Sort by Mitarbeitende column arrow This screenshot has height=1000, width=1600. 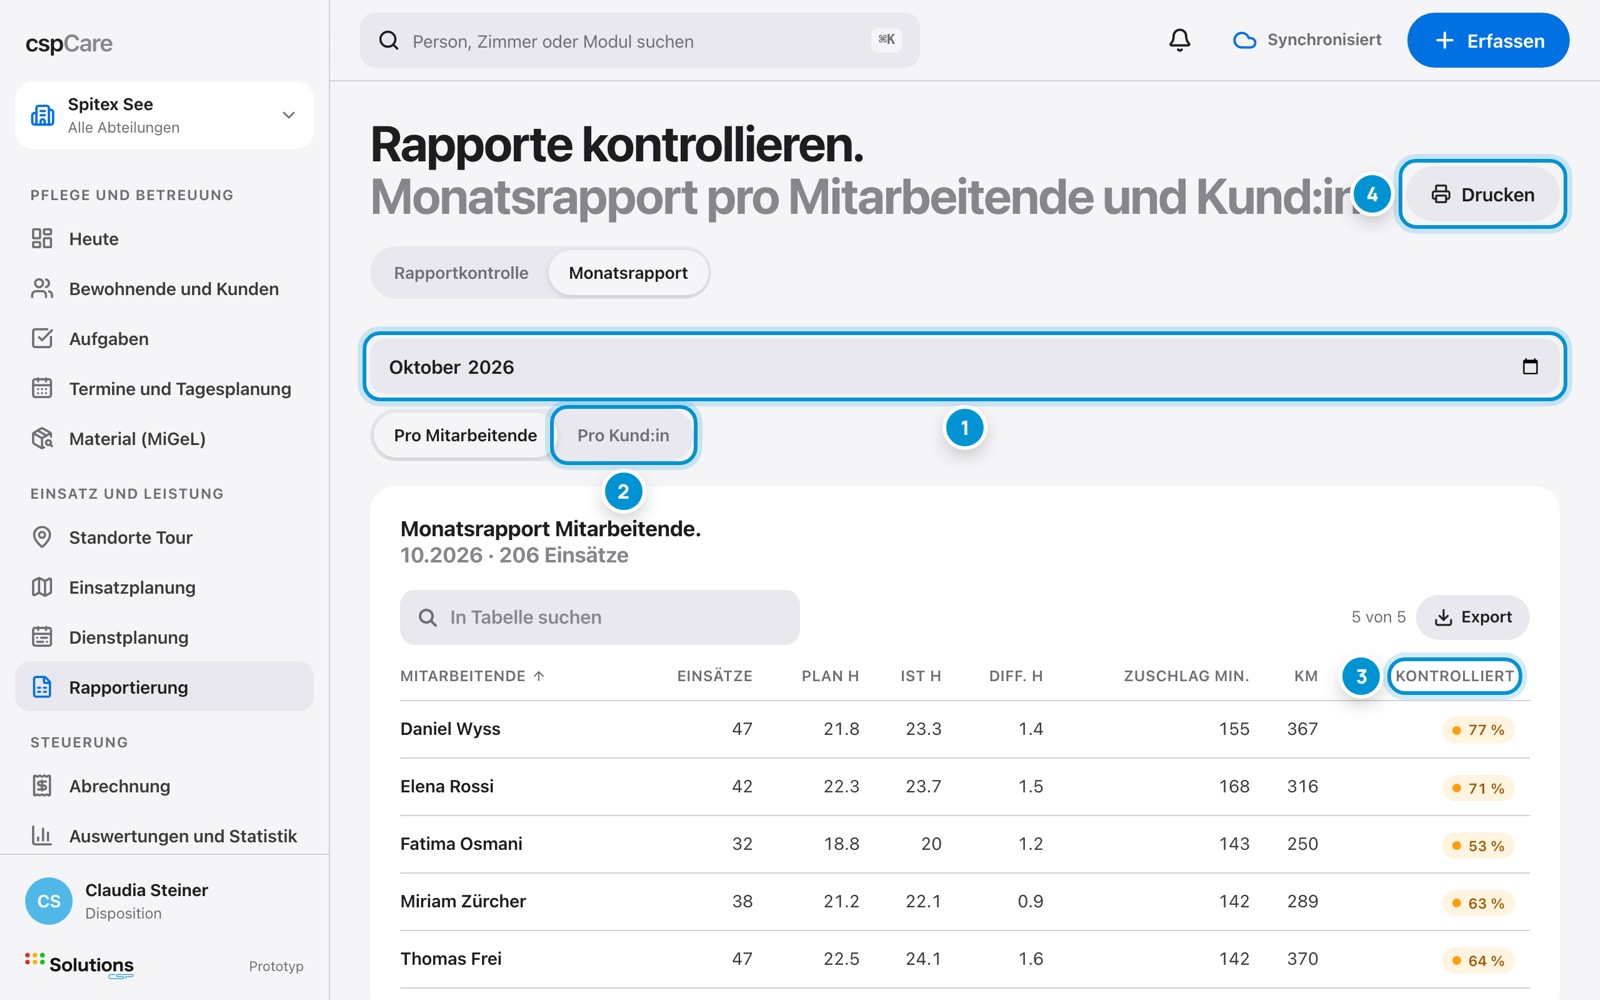(x=539, y=676)
